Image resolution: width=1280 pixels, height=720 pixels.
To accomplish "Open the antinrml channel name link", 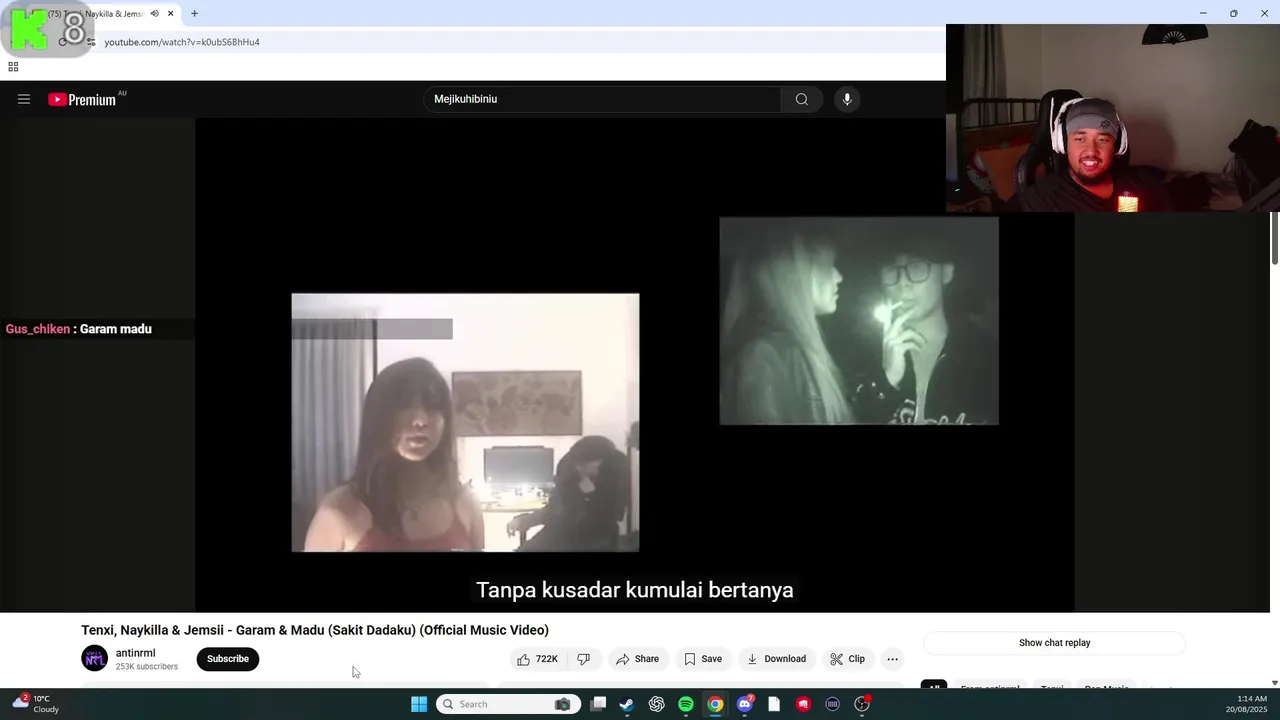I will click(135, 653).
